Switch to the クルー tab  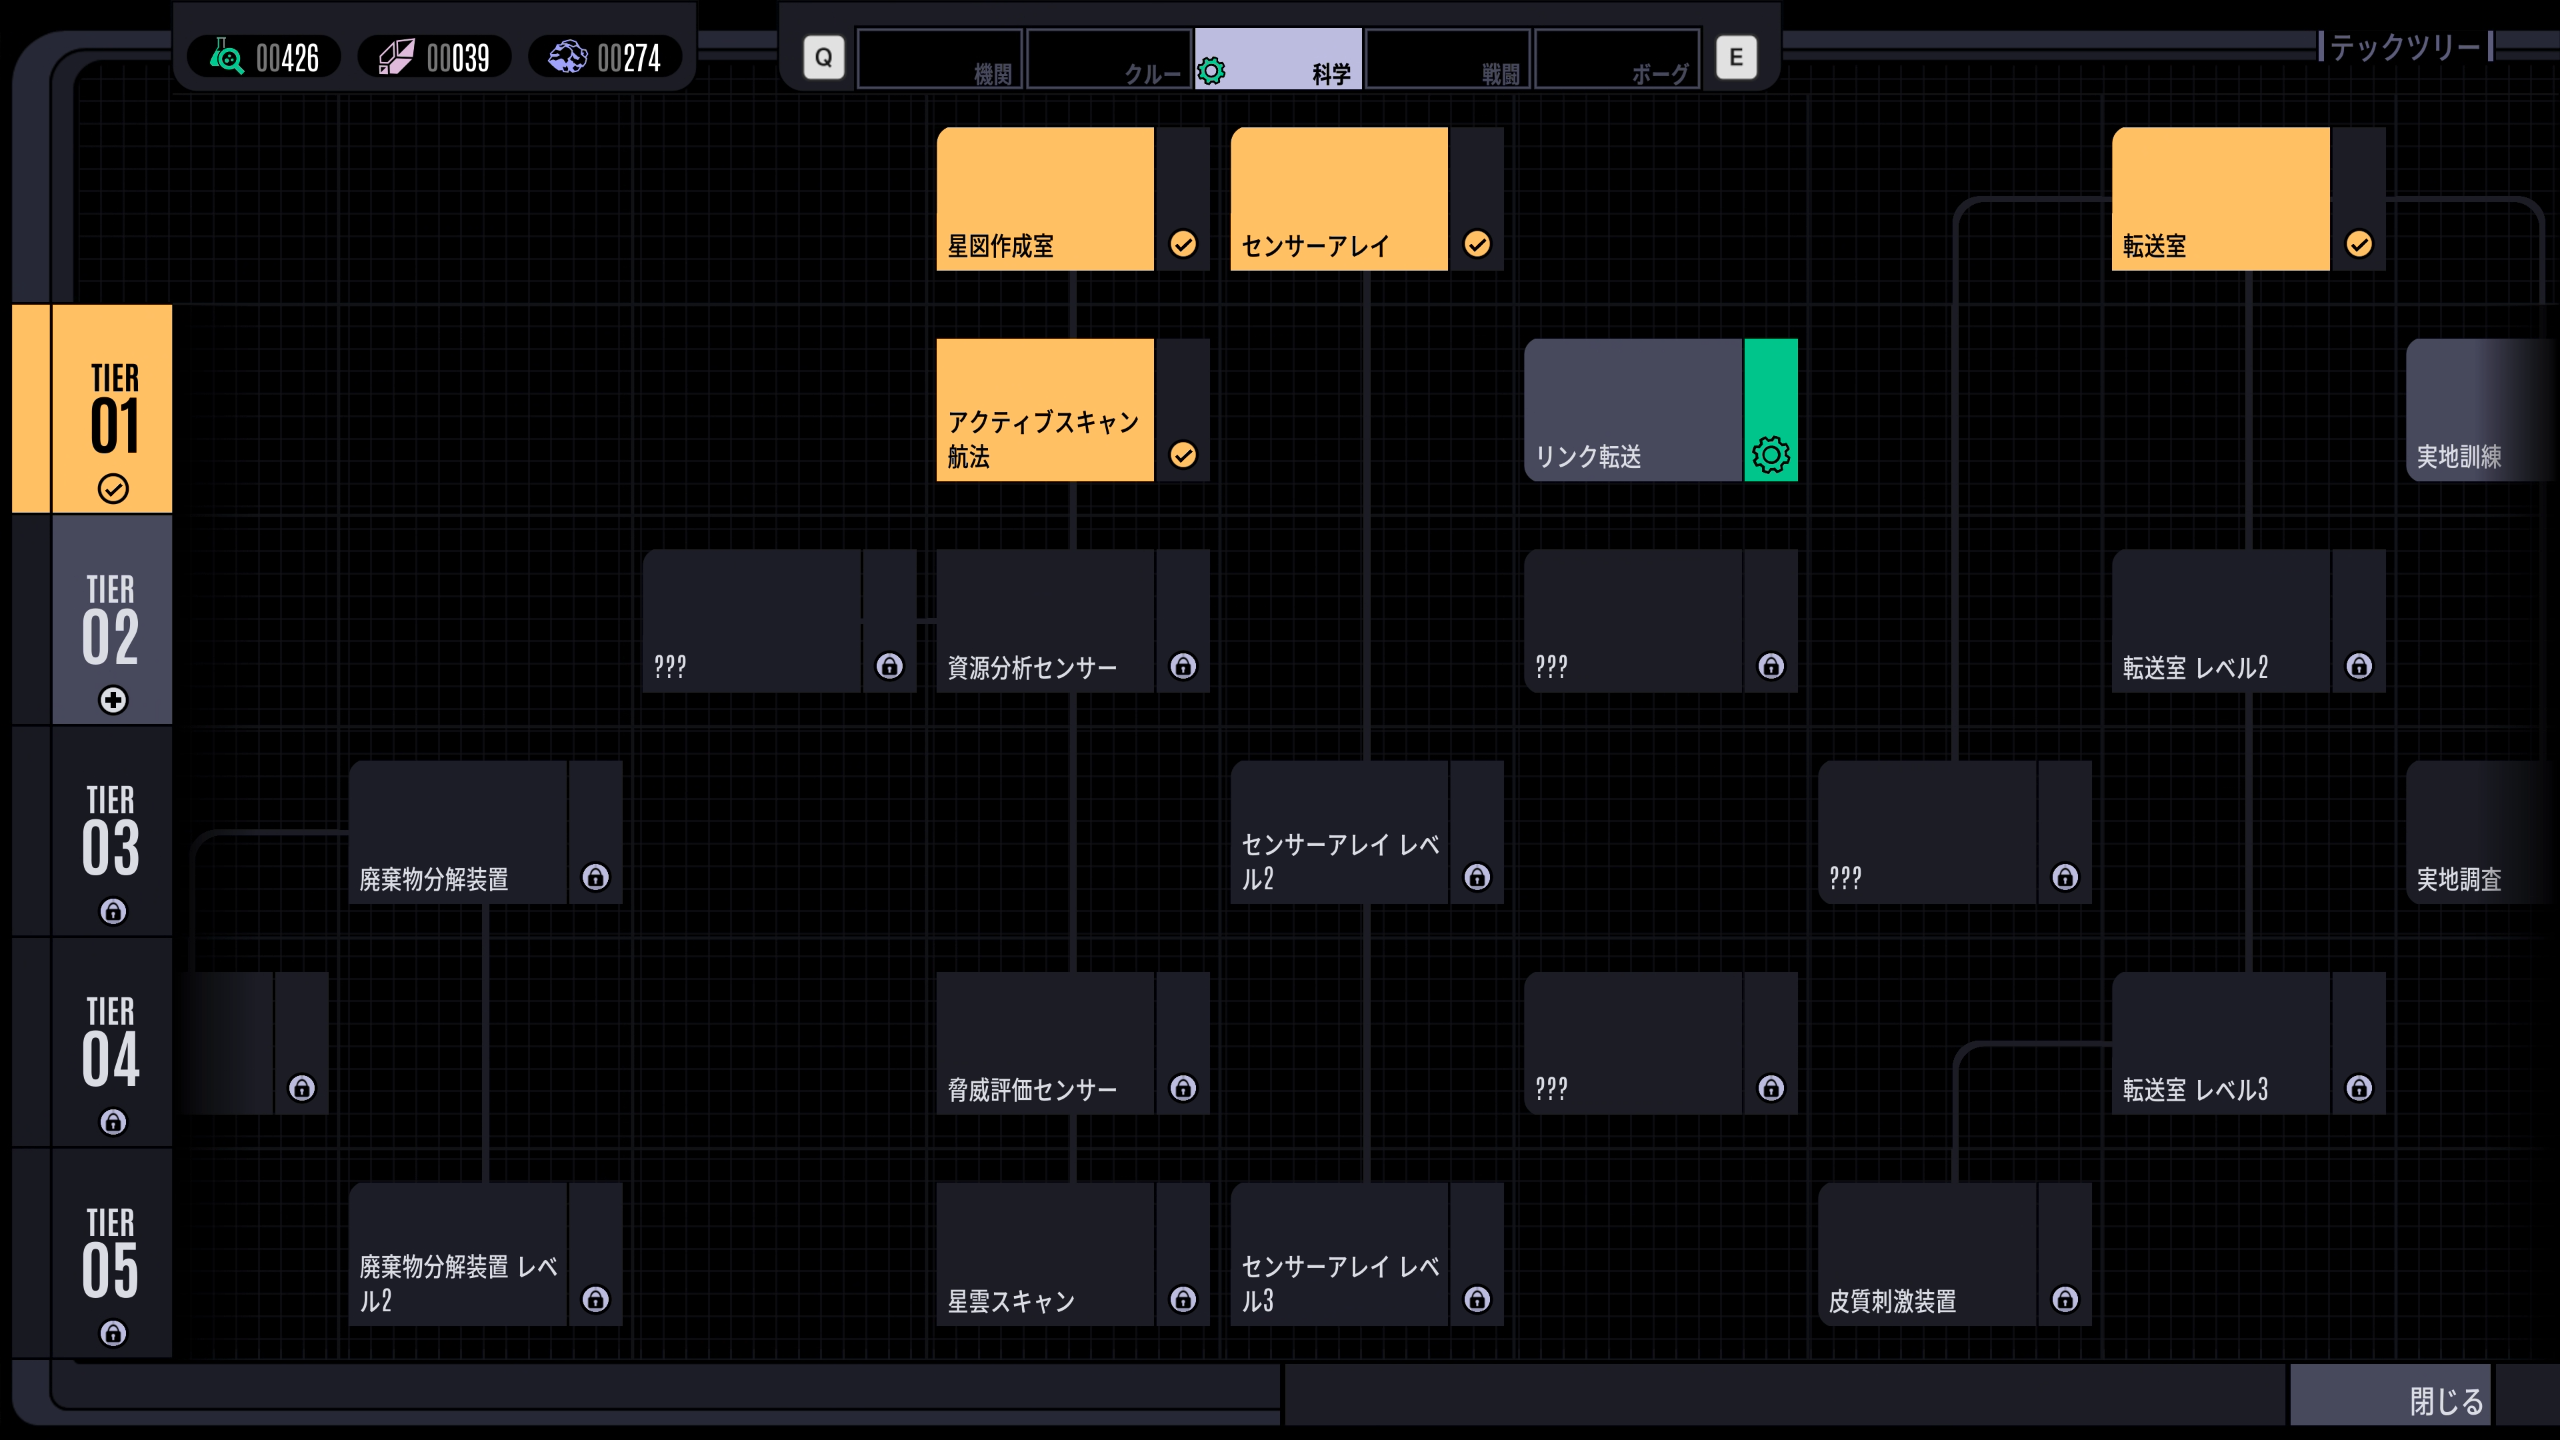click(1108, 58)
